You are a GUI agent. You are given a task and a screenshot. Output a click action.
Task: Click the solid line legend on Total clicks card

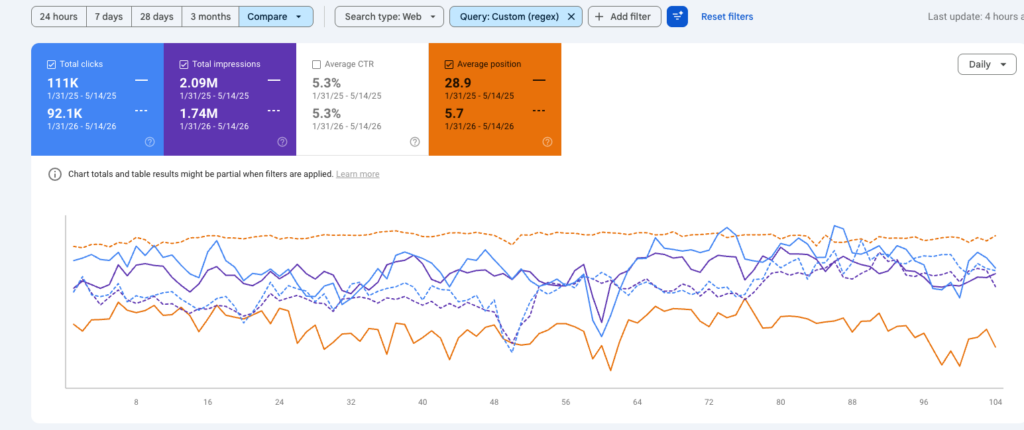[142, 80]
